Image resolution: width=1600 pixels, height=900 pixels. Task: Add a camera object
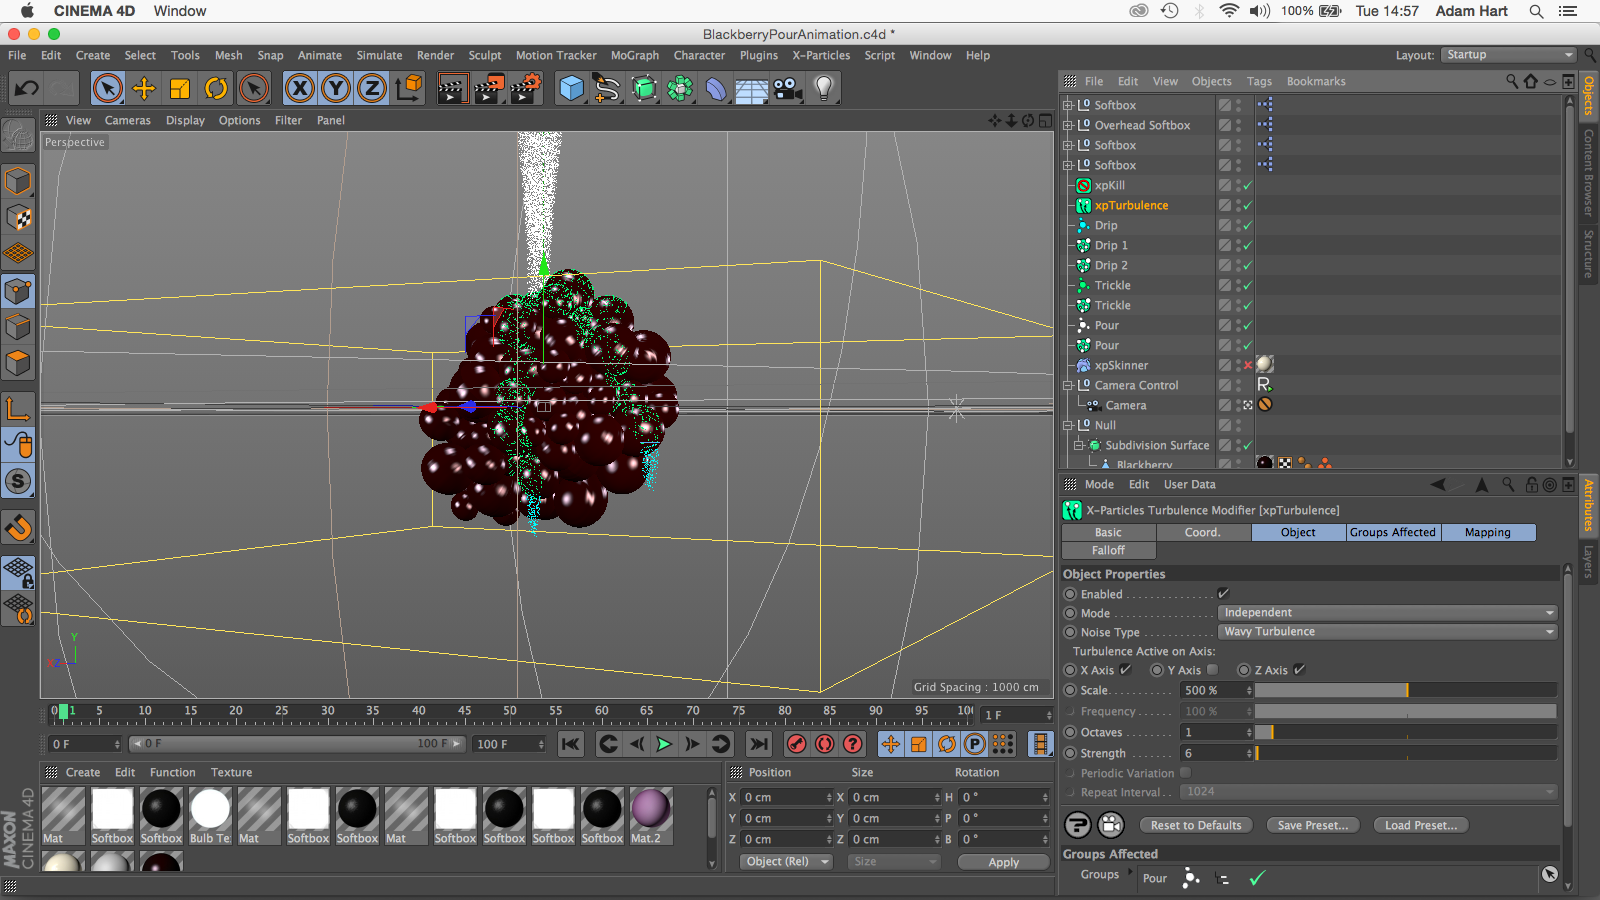tap(788, 88)
